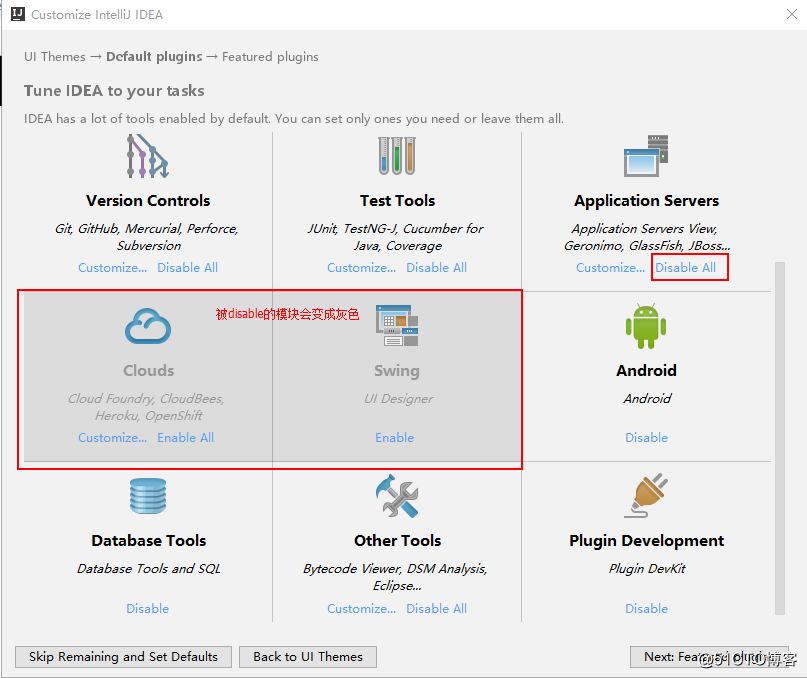Click the Application Servers icon
The height and width of the screenshot is (678, 807).
tap(646, 156)
